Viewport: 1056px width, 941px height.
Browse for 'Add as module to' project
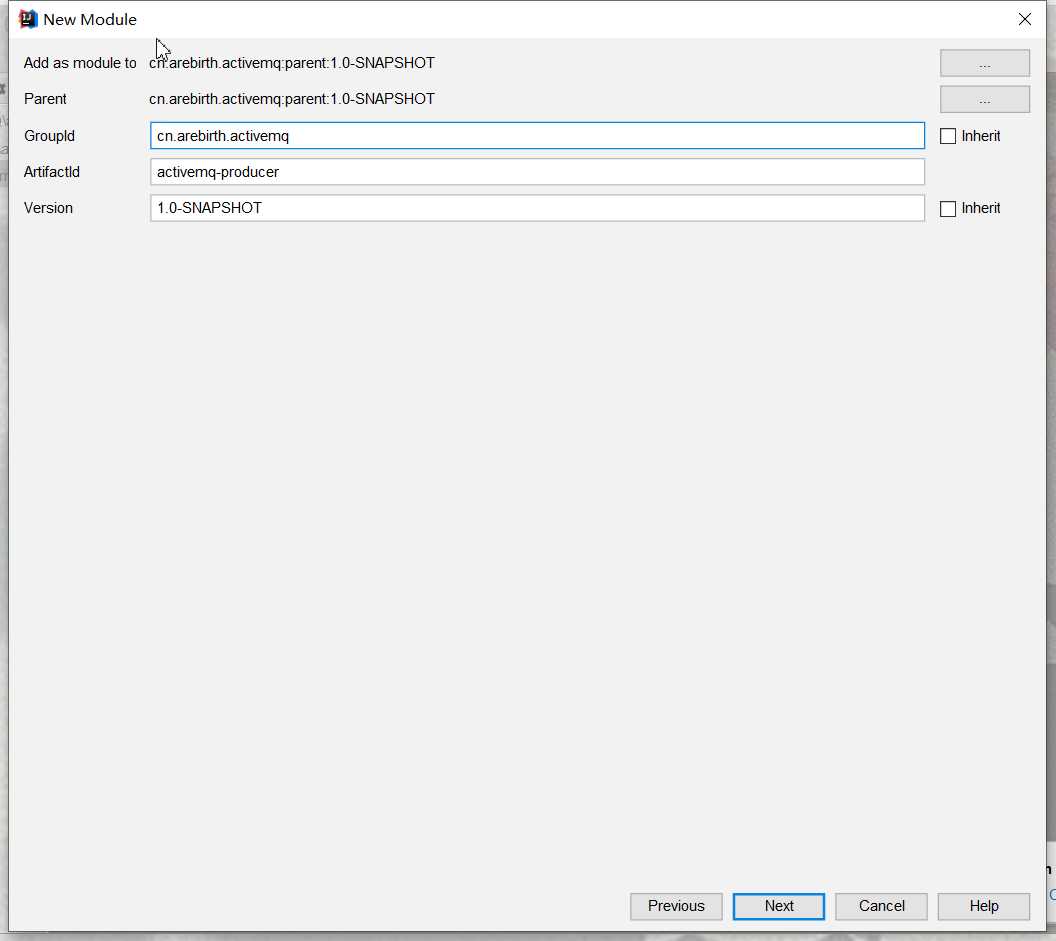coord(985,63)
